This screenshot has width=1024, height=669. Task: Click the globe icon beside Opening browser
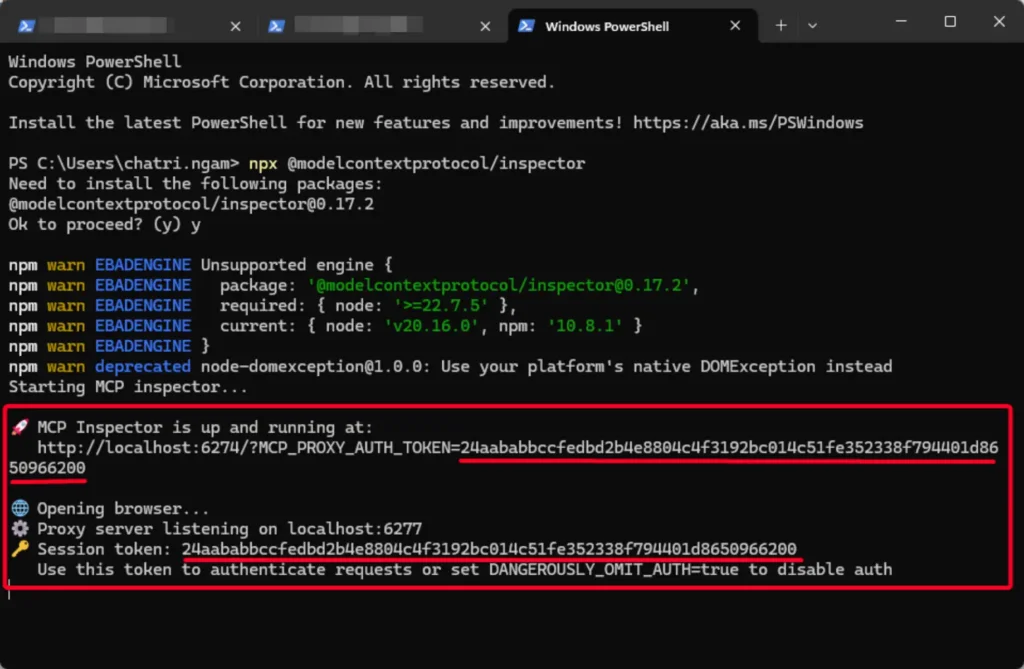pos(19,509)
